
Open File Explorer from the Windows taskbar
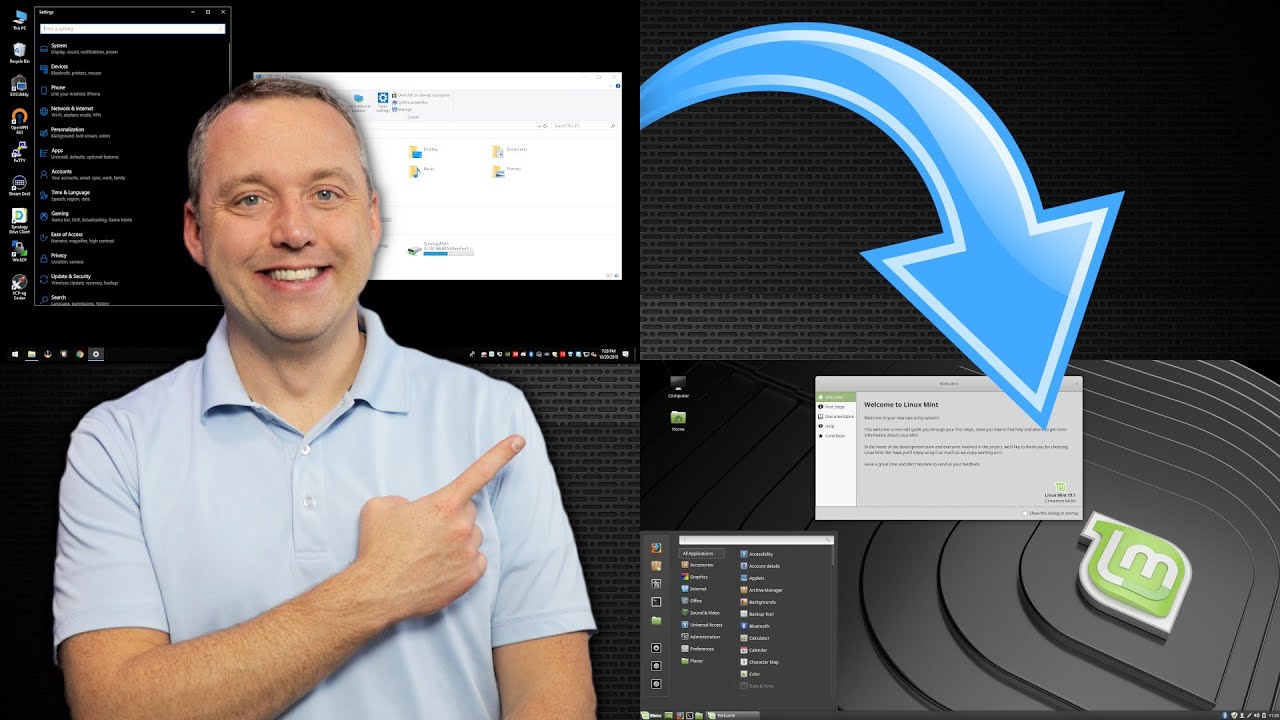pyautogui.click(x=32, y=354)
